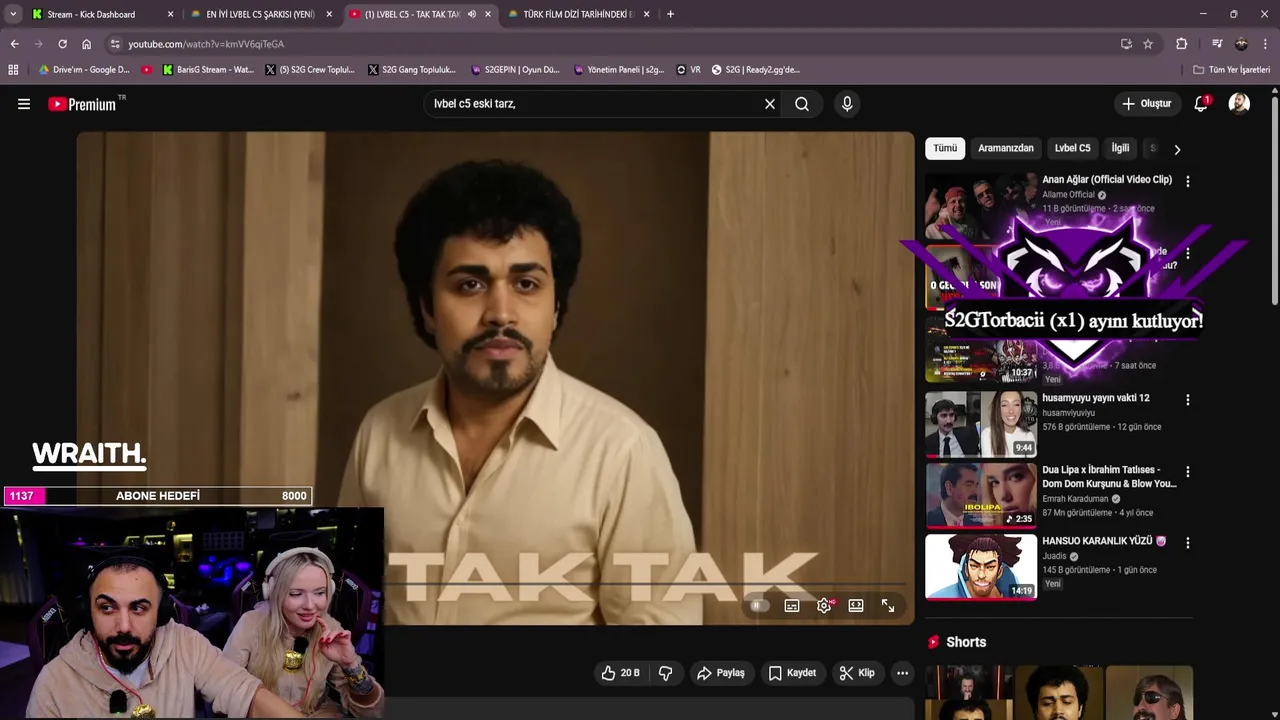Viewport: 1280px width, 720px height.
Task: Open the Oluştur create menu
Action: 1146,104
